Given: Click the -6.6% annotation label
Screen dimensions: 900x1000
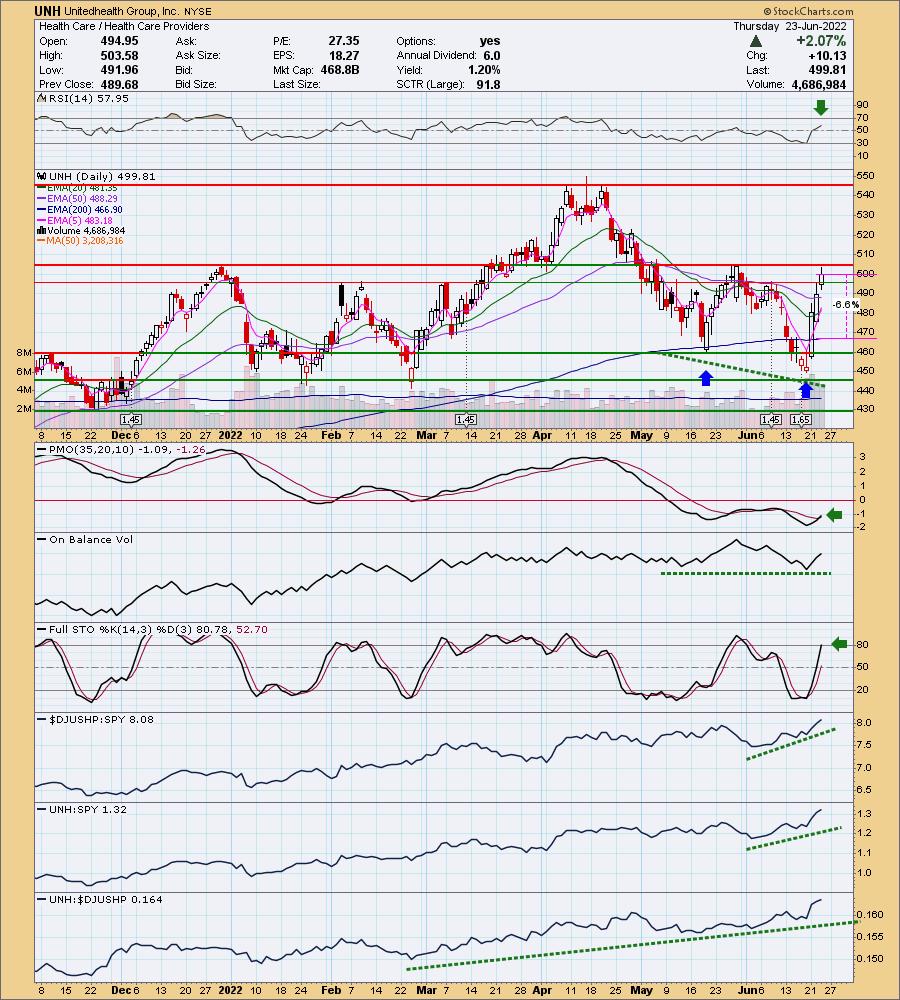Looking at the screenshot, I should [x=846, y=305].
